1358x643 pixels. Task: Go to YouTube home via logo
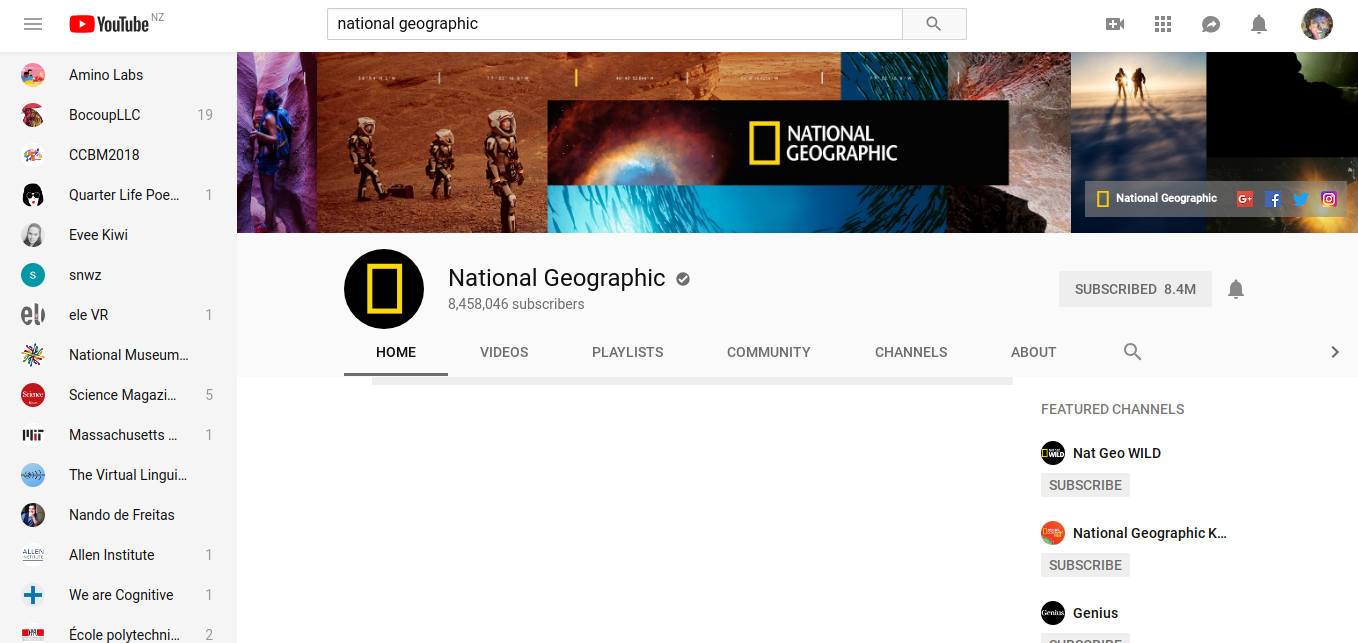pos(109,24)
